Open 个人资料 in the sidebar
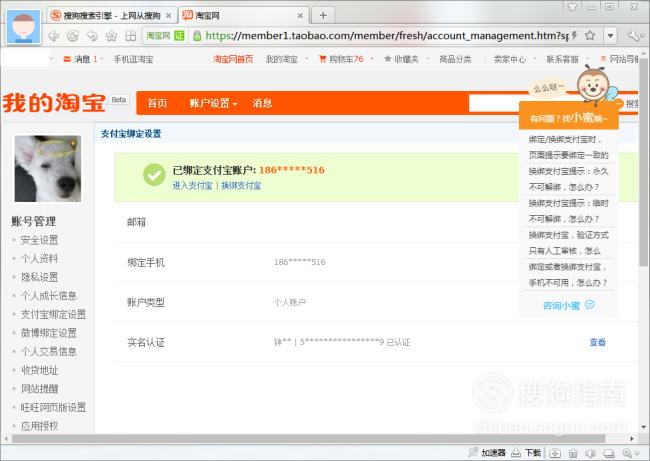 coord(39,259)
